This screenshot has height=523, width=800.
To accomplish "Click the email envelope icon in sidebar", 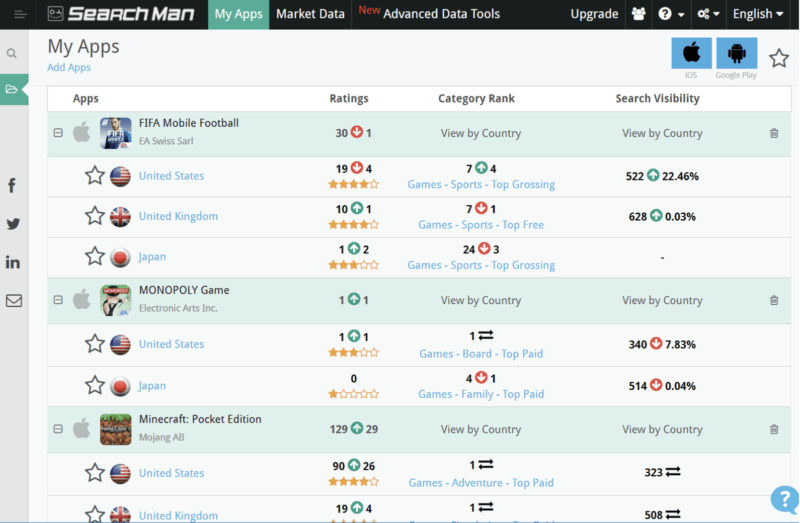I will tap(13, 300).
